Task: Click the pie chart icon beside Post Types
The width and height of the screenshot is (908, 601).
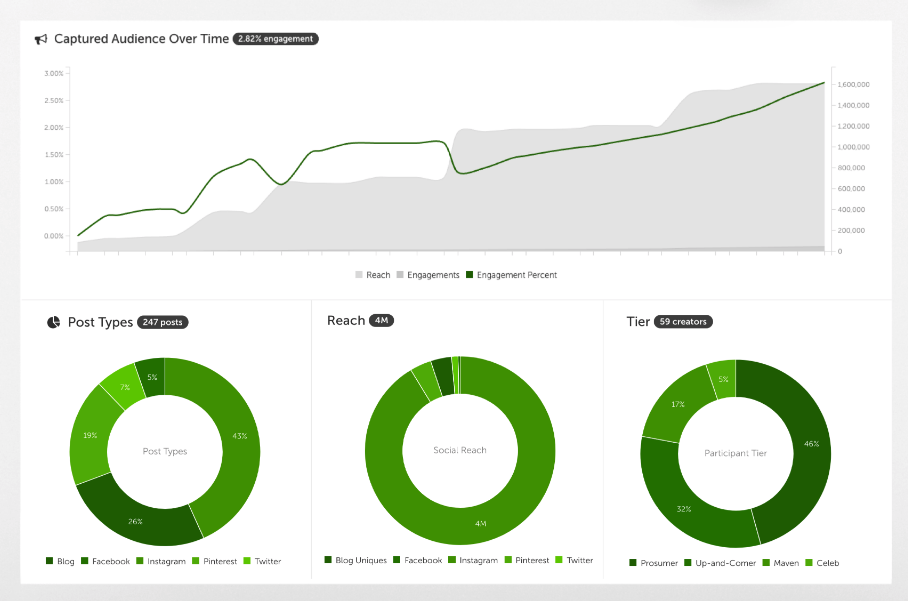Action: [x=54, y=323]
